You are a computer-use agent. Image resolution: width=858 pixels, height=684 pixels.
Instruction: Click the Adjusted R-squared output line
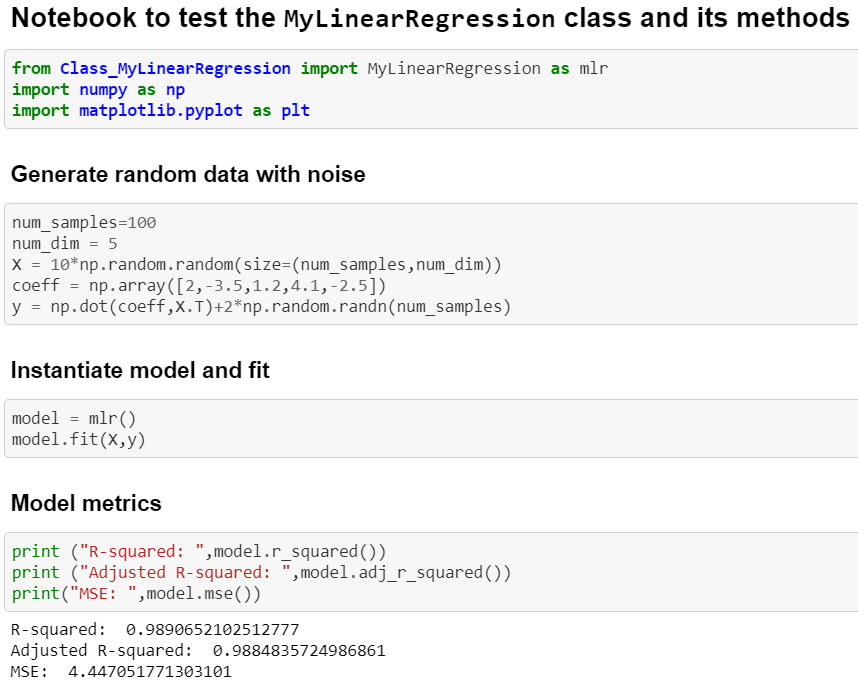click(x=198, y=651)
